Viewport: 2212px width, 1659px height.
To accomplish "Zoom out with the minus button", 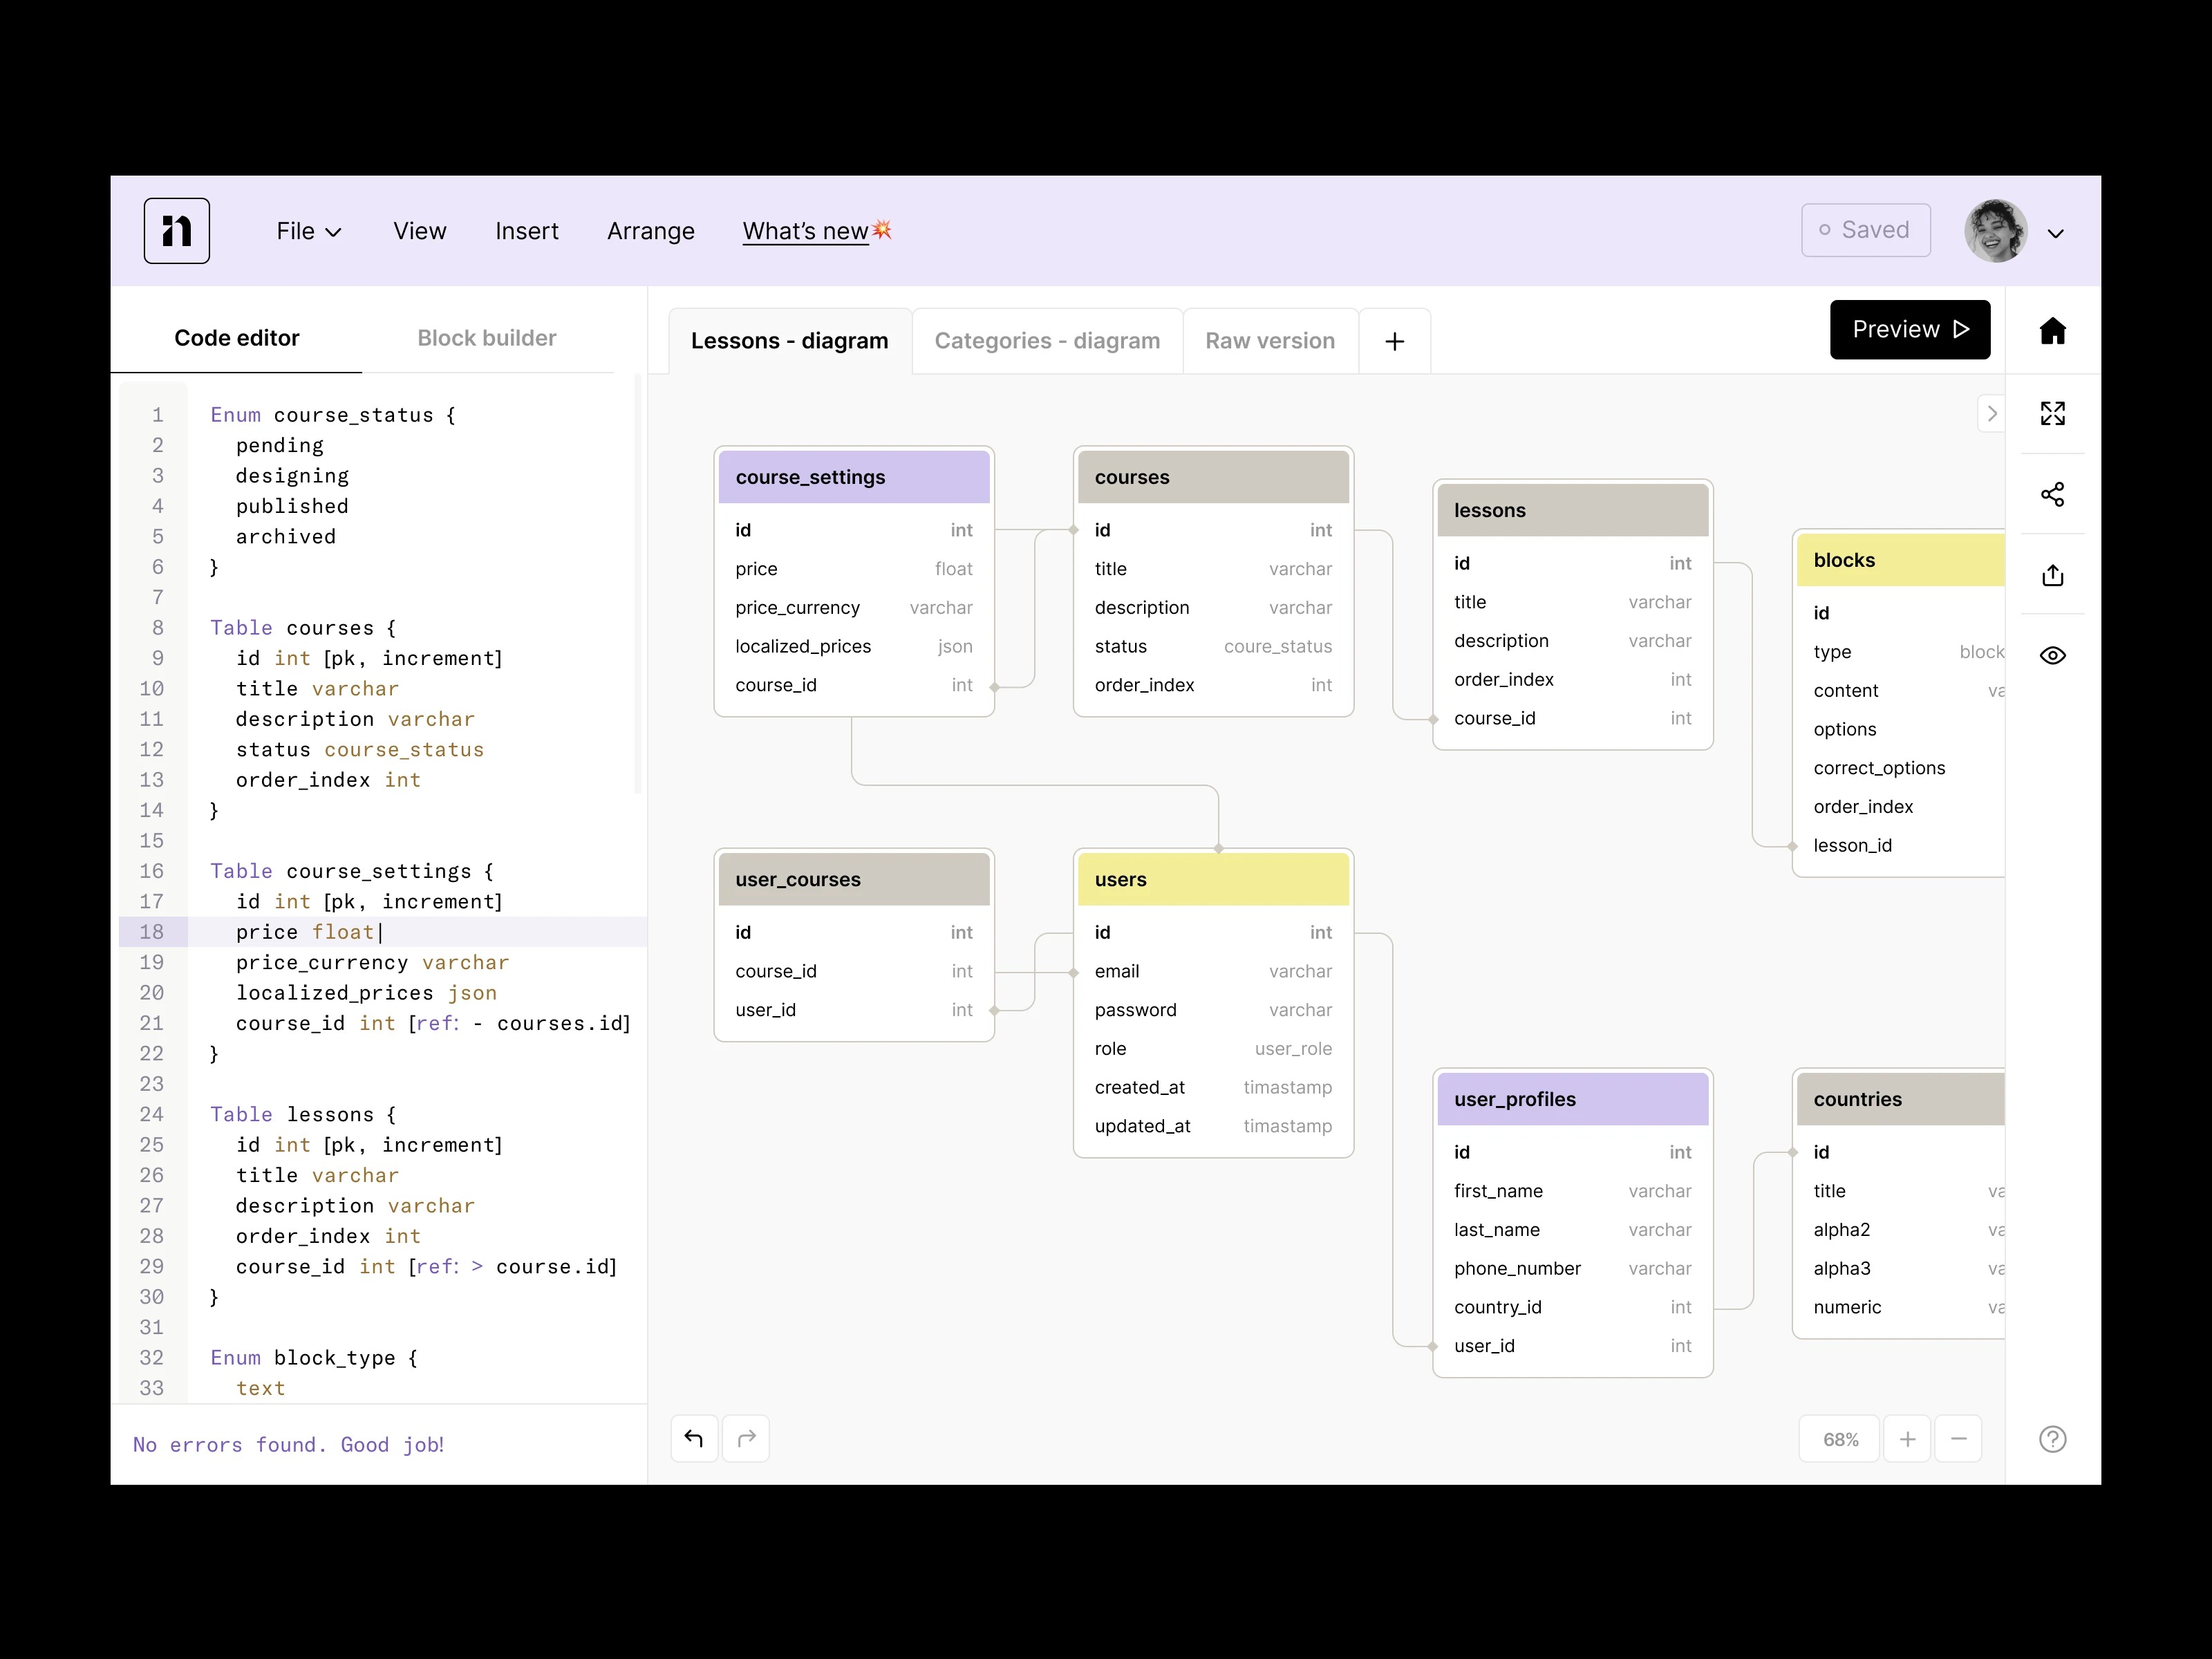I will coord(1958,1439).
